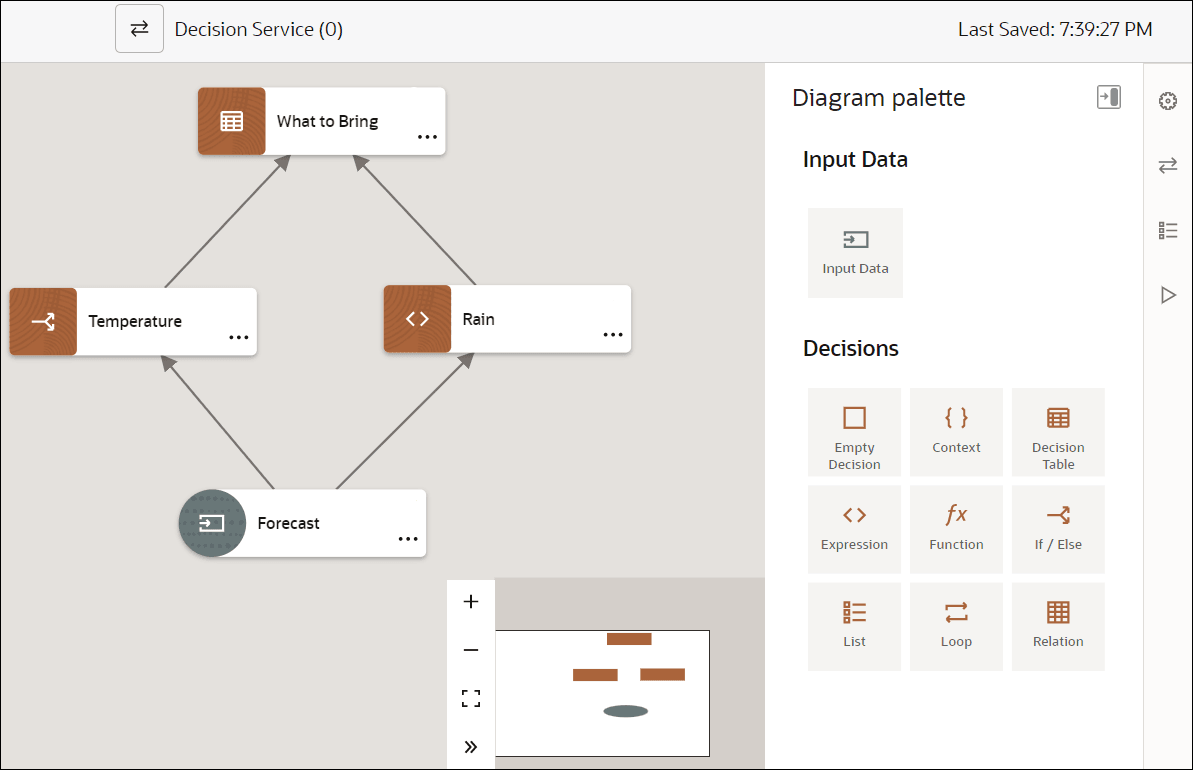Collapse the Diagram palette panel
Image resolution: width=1193 pixels, height=770 pixels.
click(x=1108, y=97)
